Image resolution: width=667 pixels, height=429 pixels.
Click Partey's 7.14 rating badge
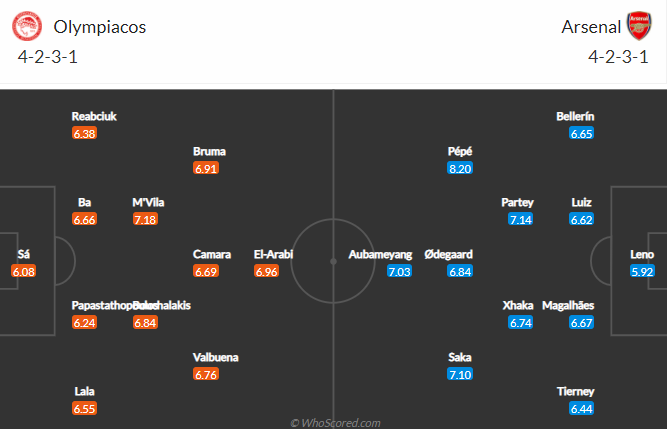[521, 220]
